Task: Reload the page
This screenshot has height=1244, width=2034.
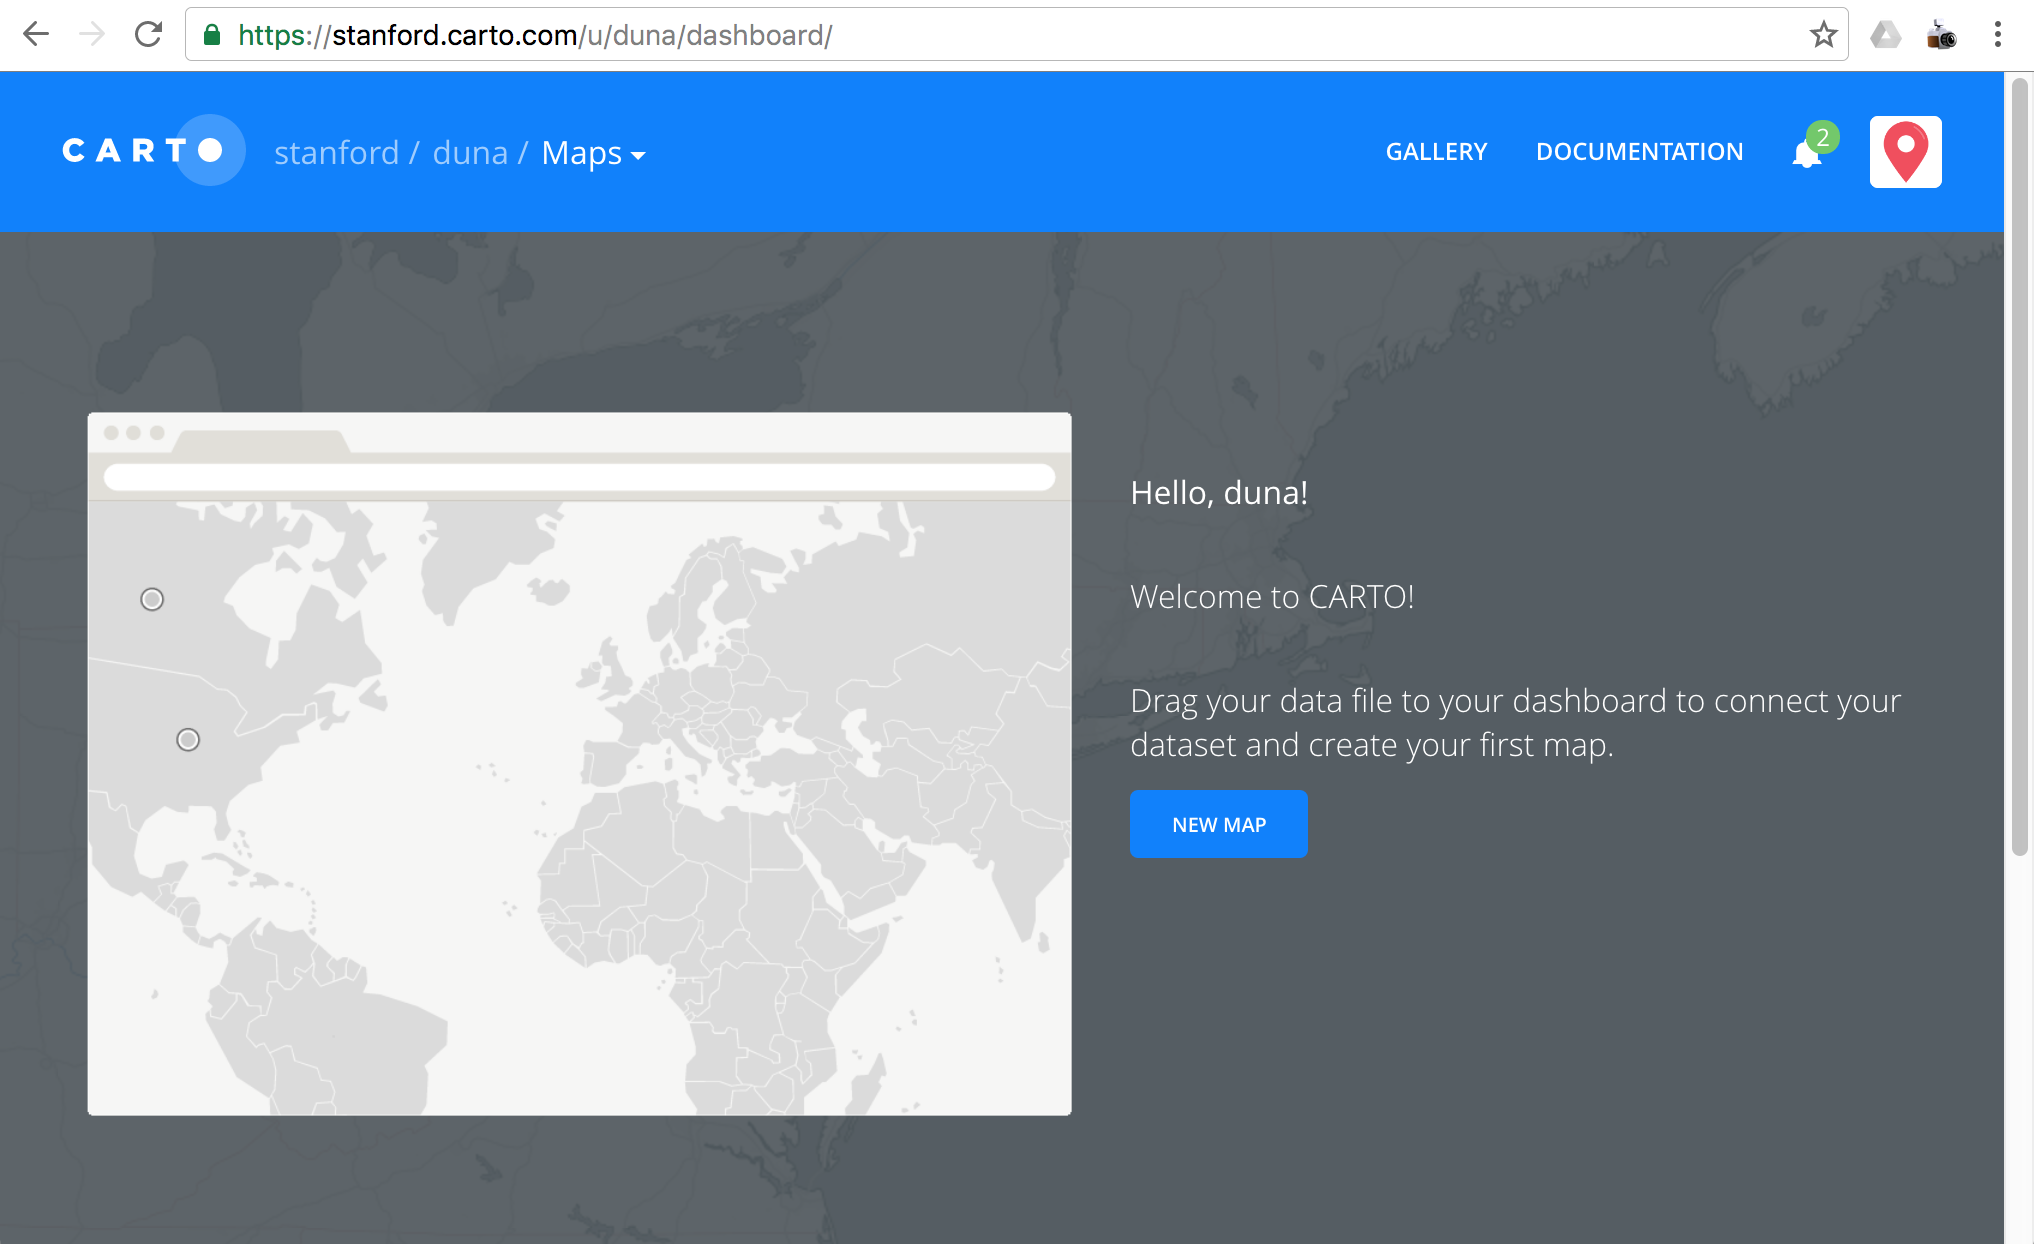Action: (148, 35)
